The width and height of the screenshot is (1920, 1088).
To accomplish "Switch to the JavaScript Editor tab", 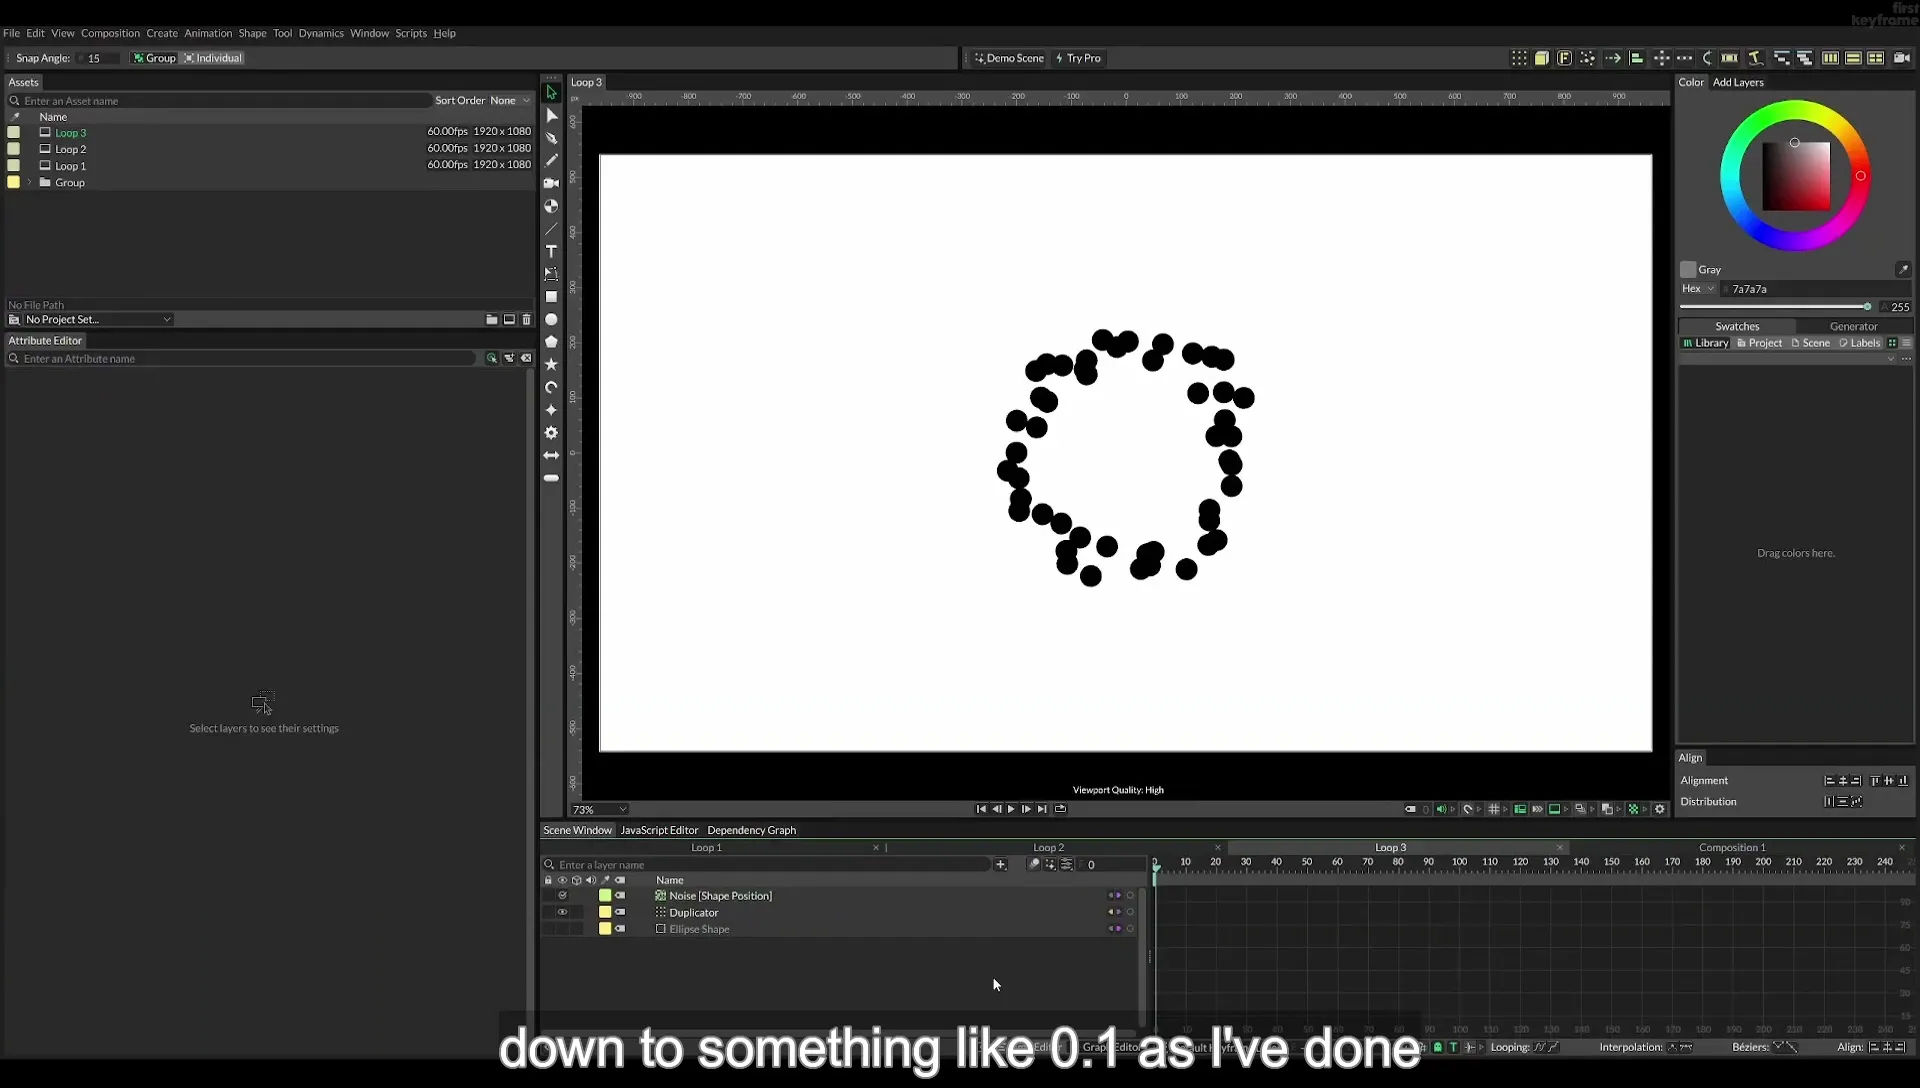I will 659,830.
